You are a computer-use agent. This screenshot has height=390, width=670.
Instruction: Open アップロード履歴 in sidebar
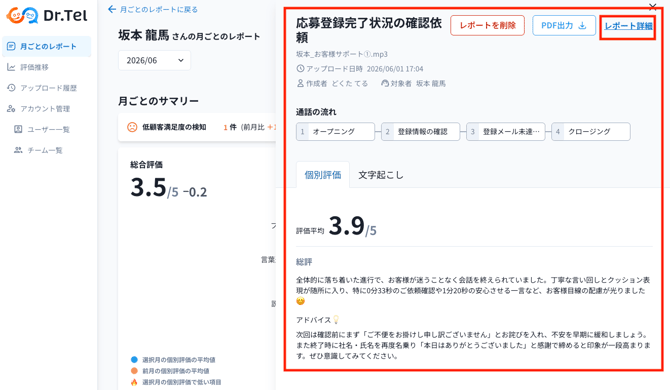[x=48, y=88]
